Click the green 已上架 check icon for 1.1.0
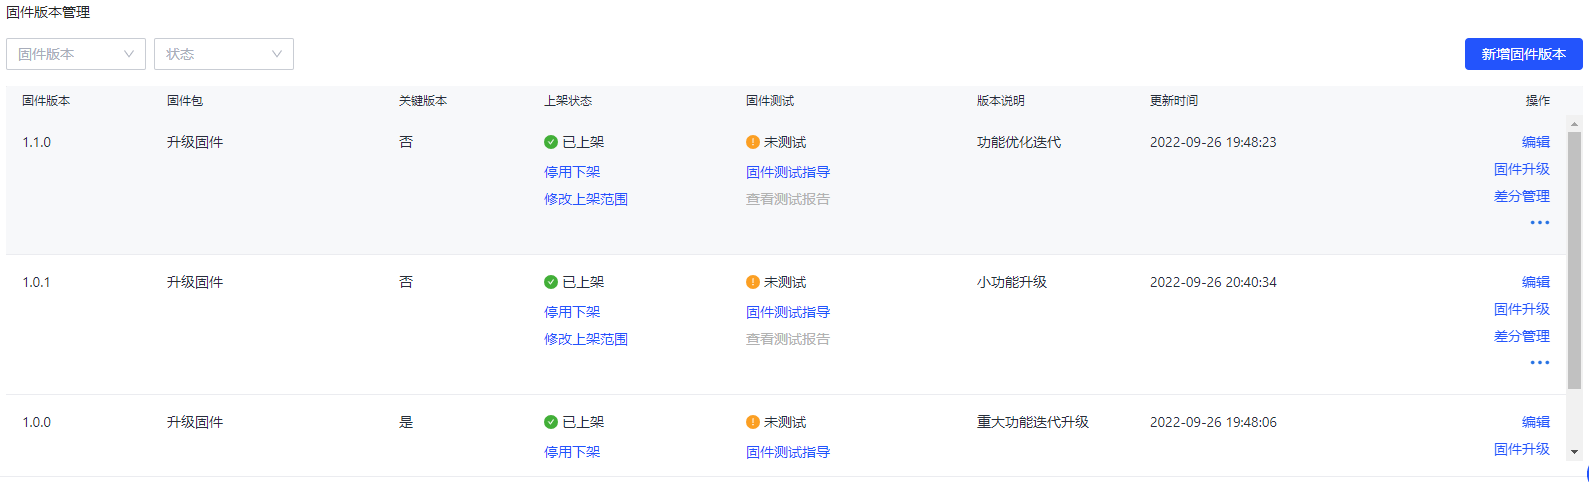This screenshot has height=482, width=1589. click(551, 142)
